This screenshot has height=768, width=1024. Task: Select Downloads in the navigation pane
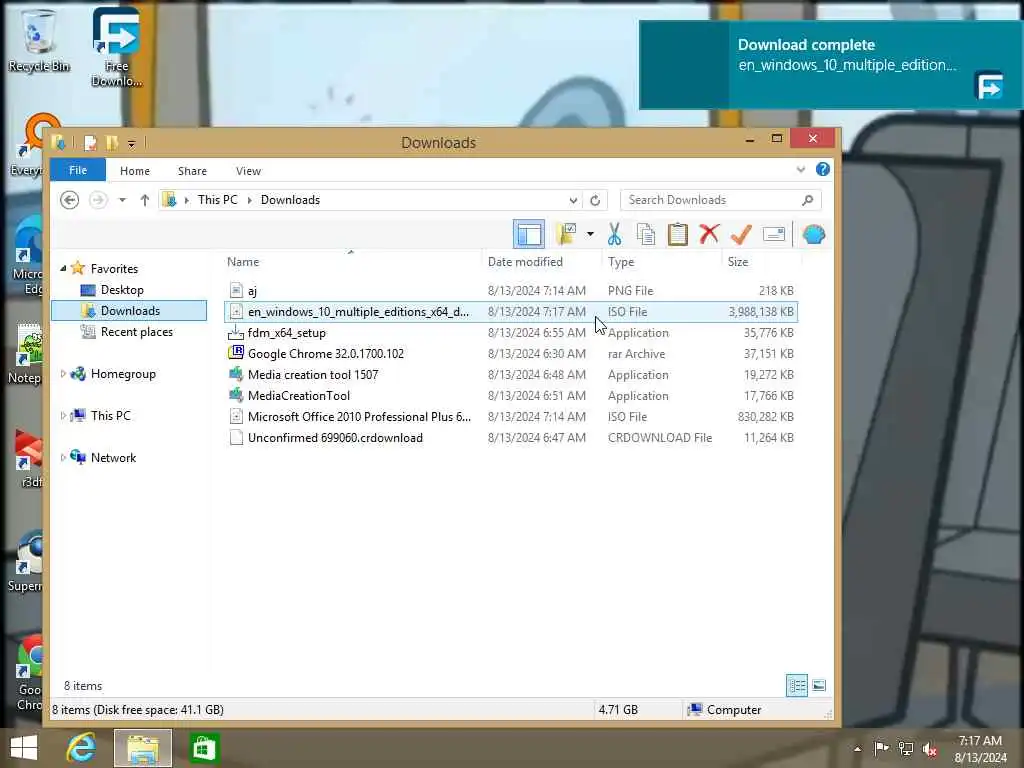pyautogui.click(x=129, y=310)
